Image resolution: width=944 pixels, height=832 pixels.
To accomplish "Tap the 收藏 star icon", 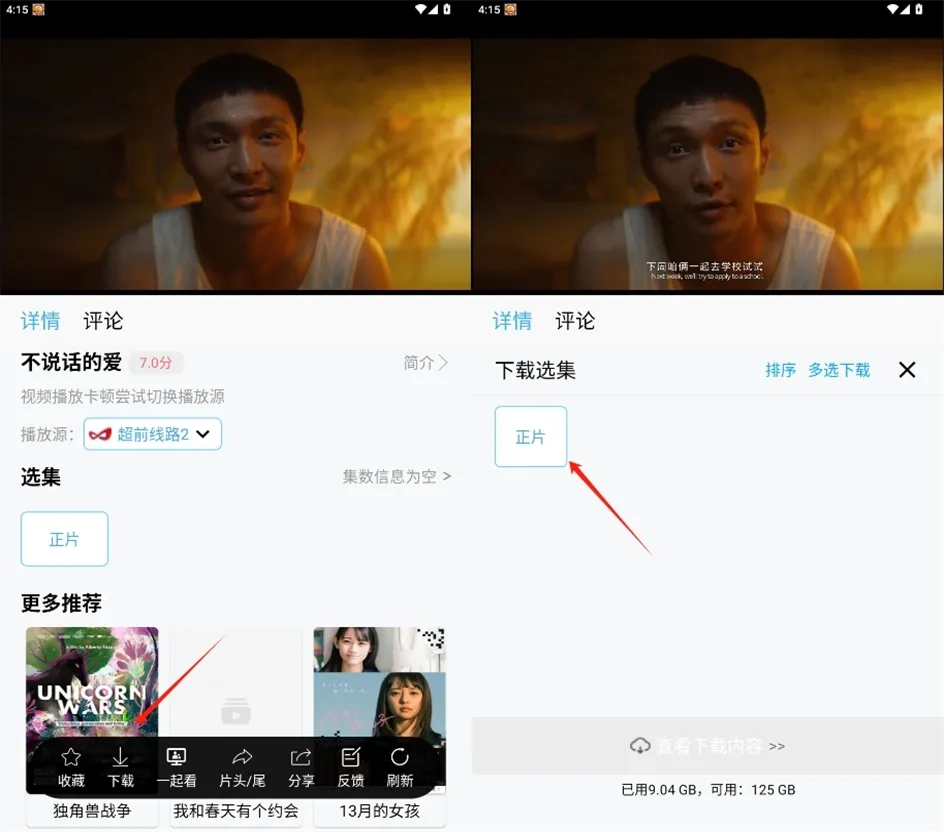I will (x=71, y=758).
